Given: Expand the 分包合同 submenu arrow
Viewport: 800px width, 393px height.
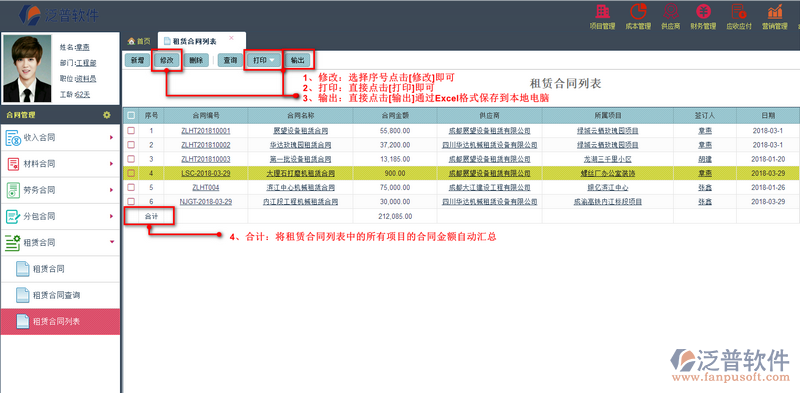Looking at the screenshot, I should tap(111, 216).
